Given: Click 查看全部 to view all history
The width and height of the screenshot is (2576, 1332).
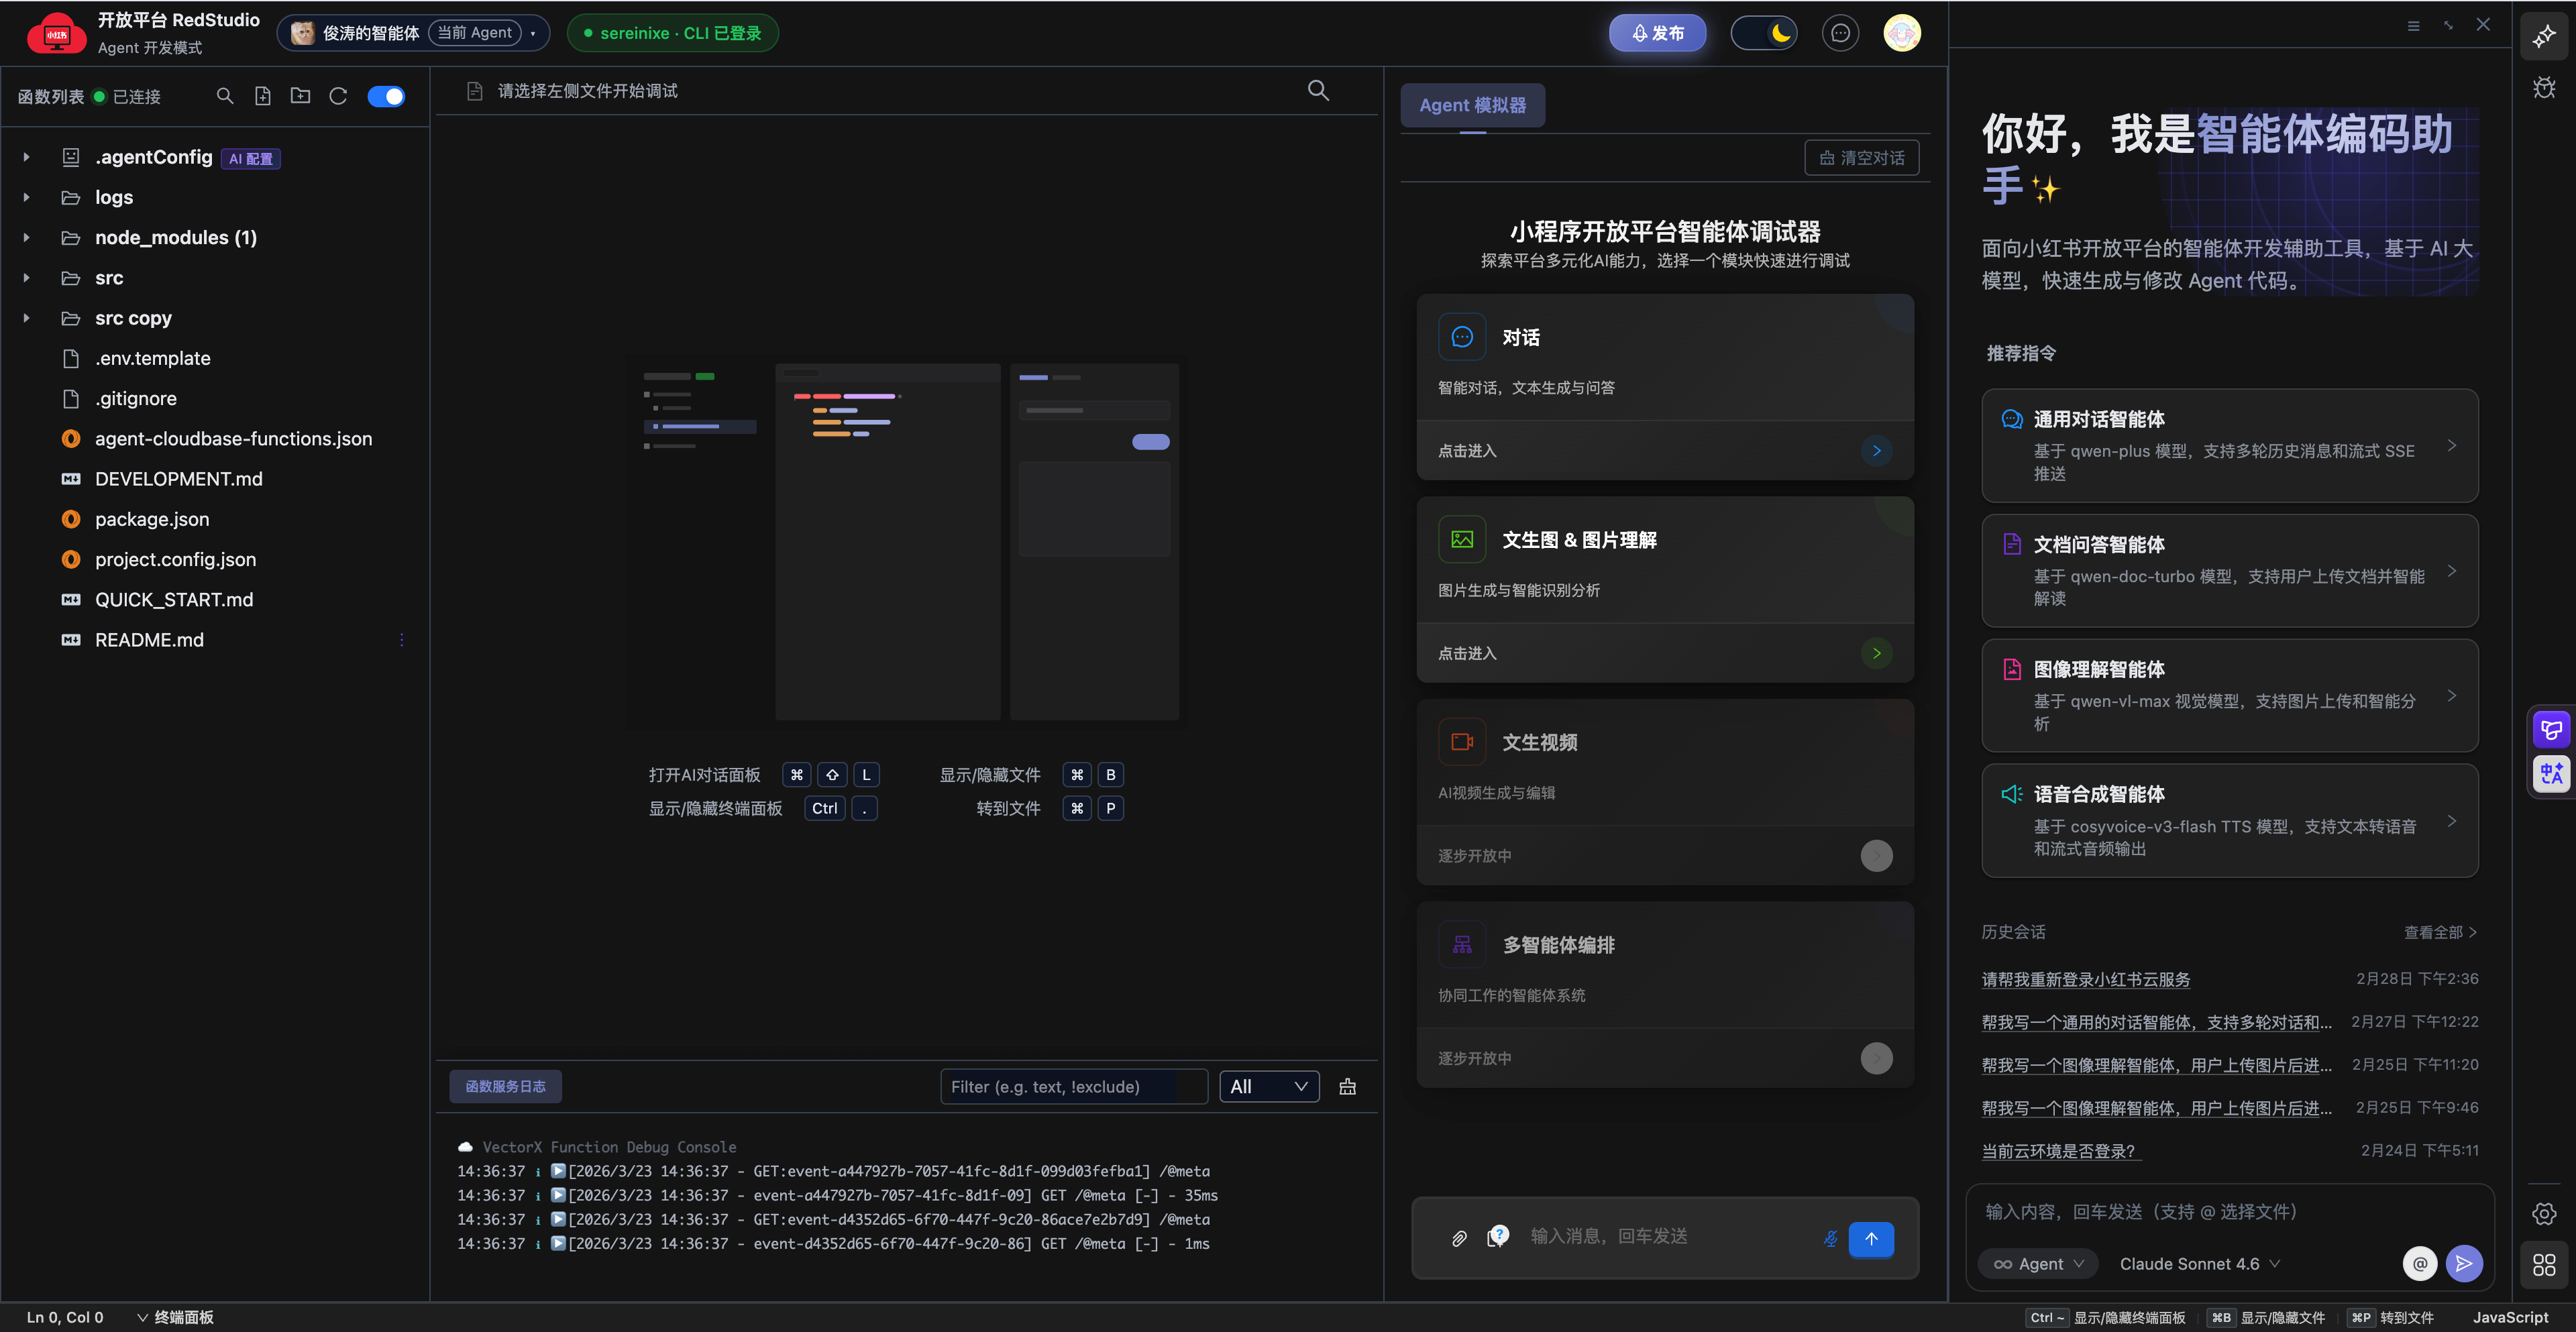Looking at the screenshot, I should coord(2440,932).
